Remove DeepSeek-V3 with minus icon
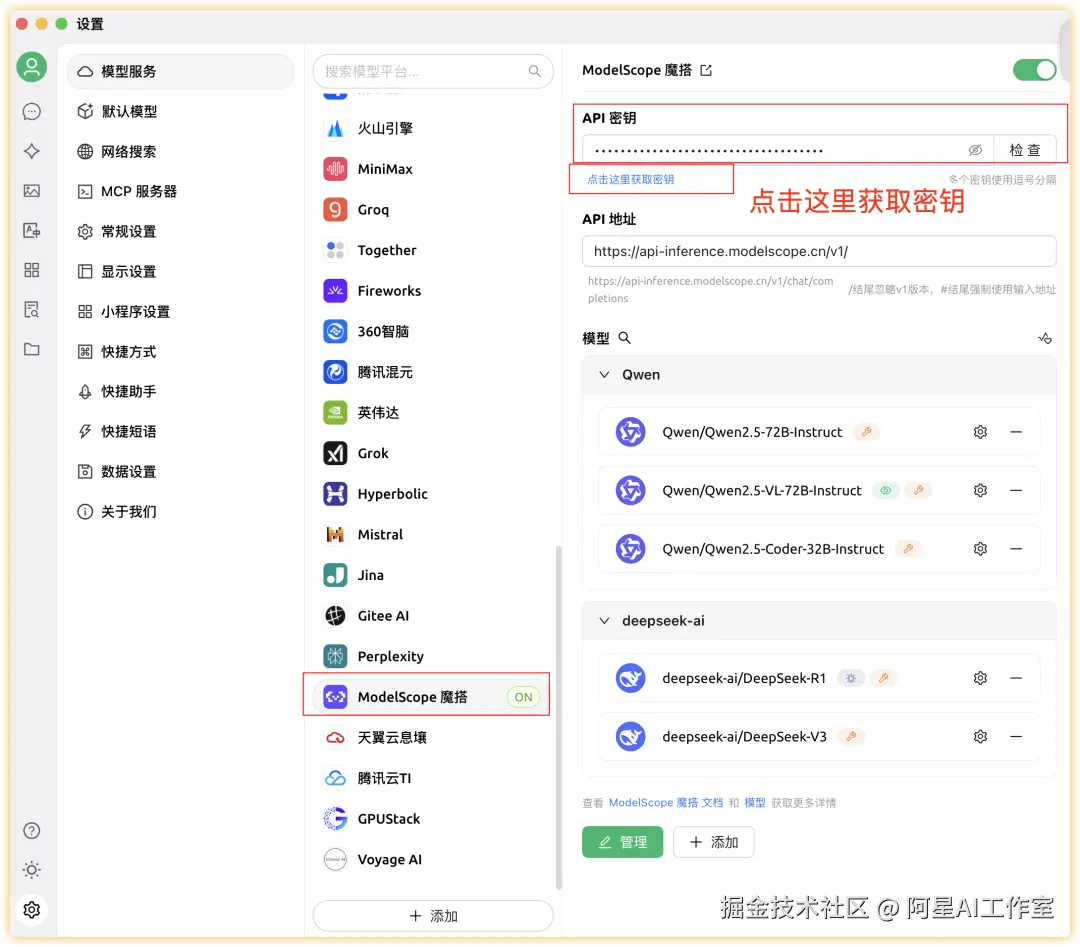 1016,737
